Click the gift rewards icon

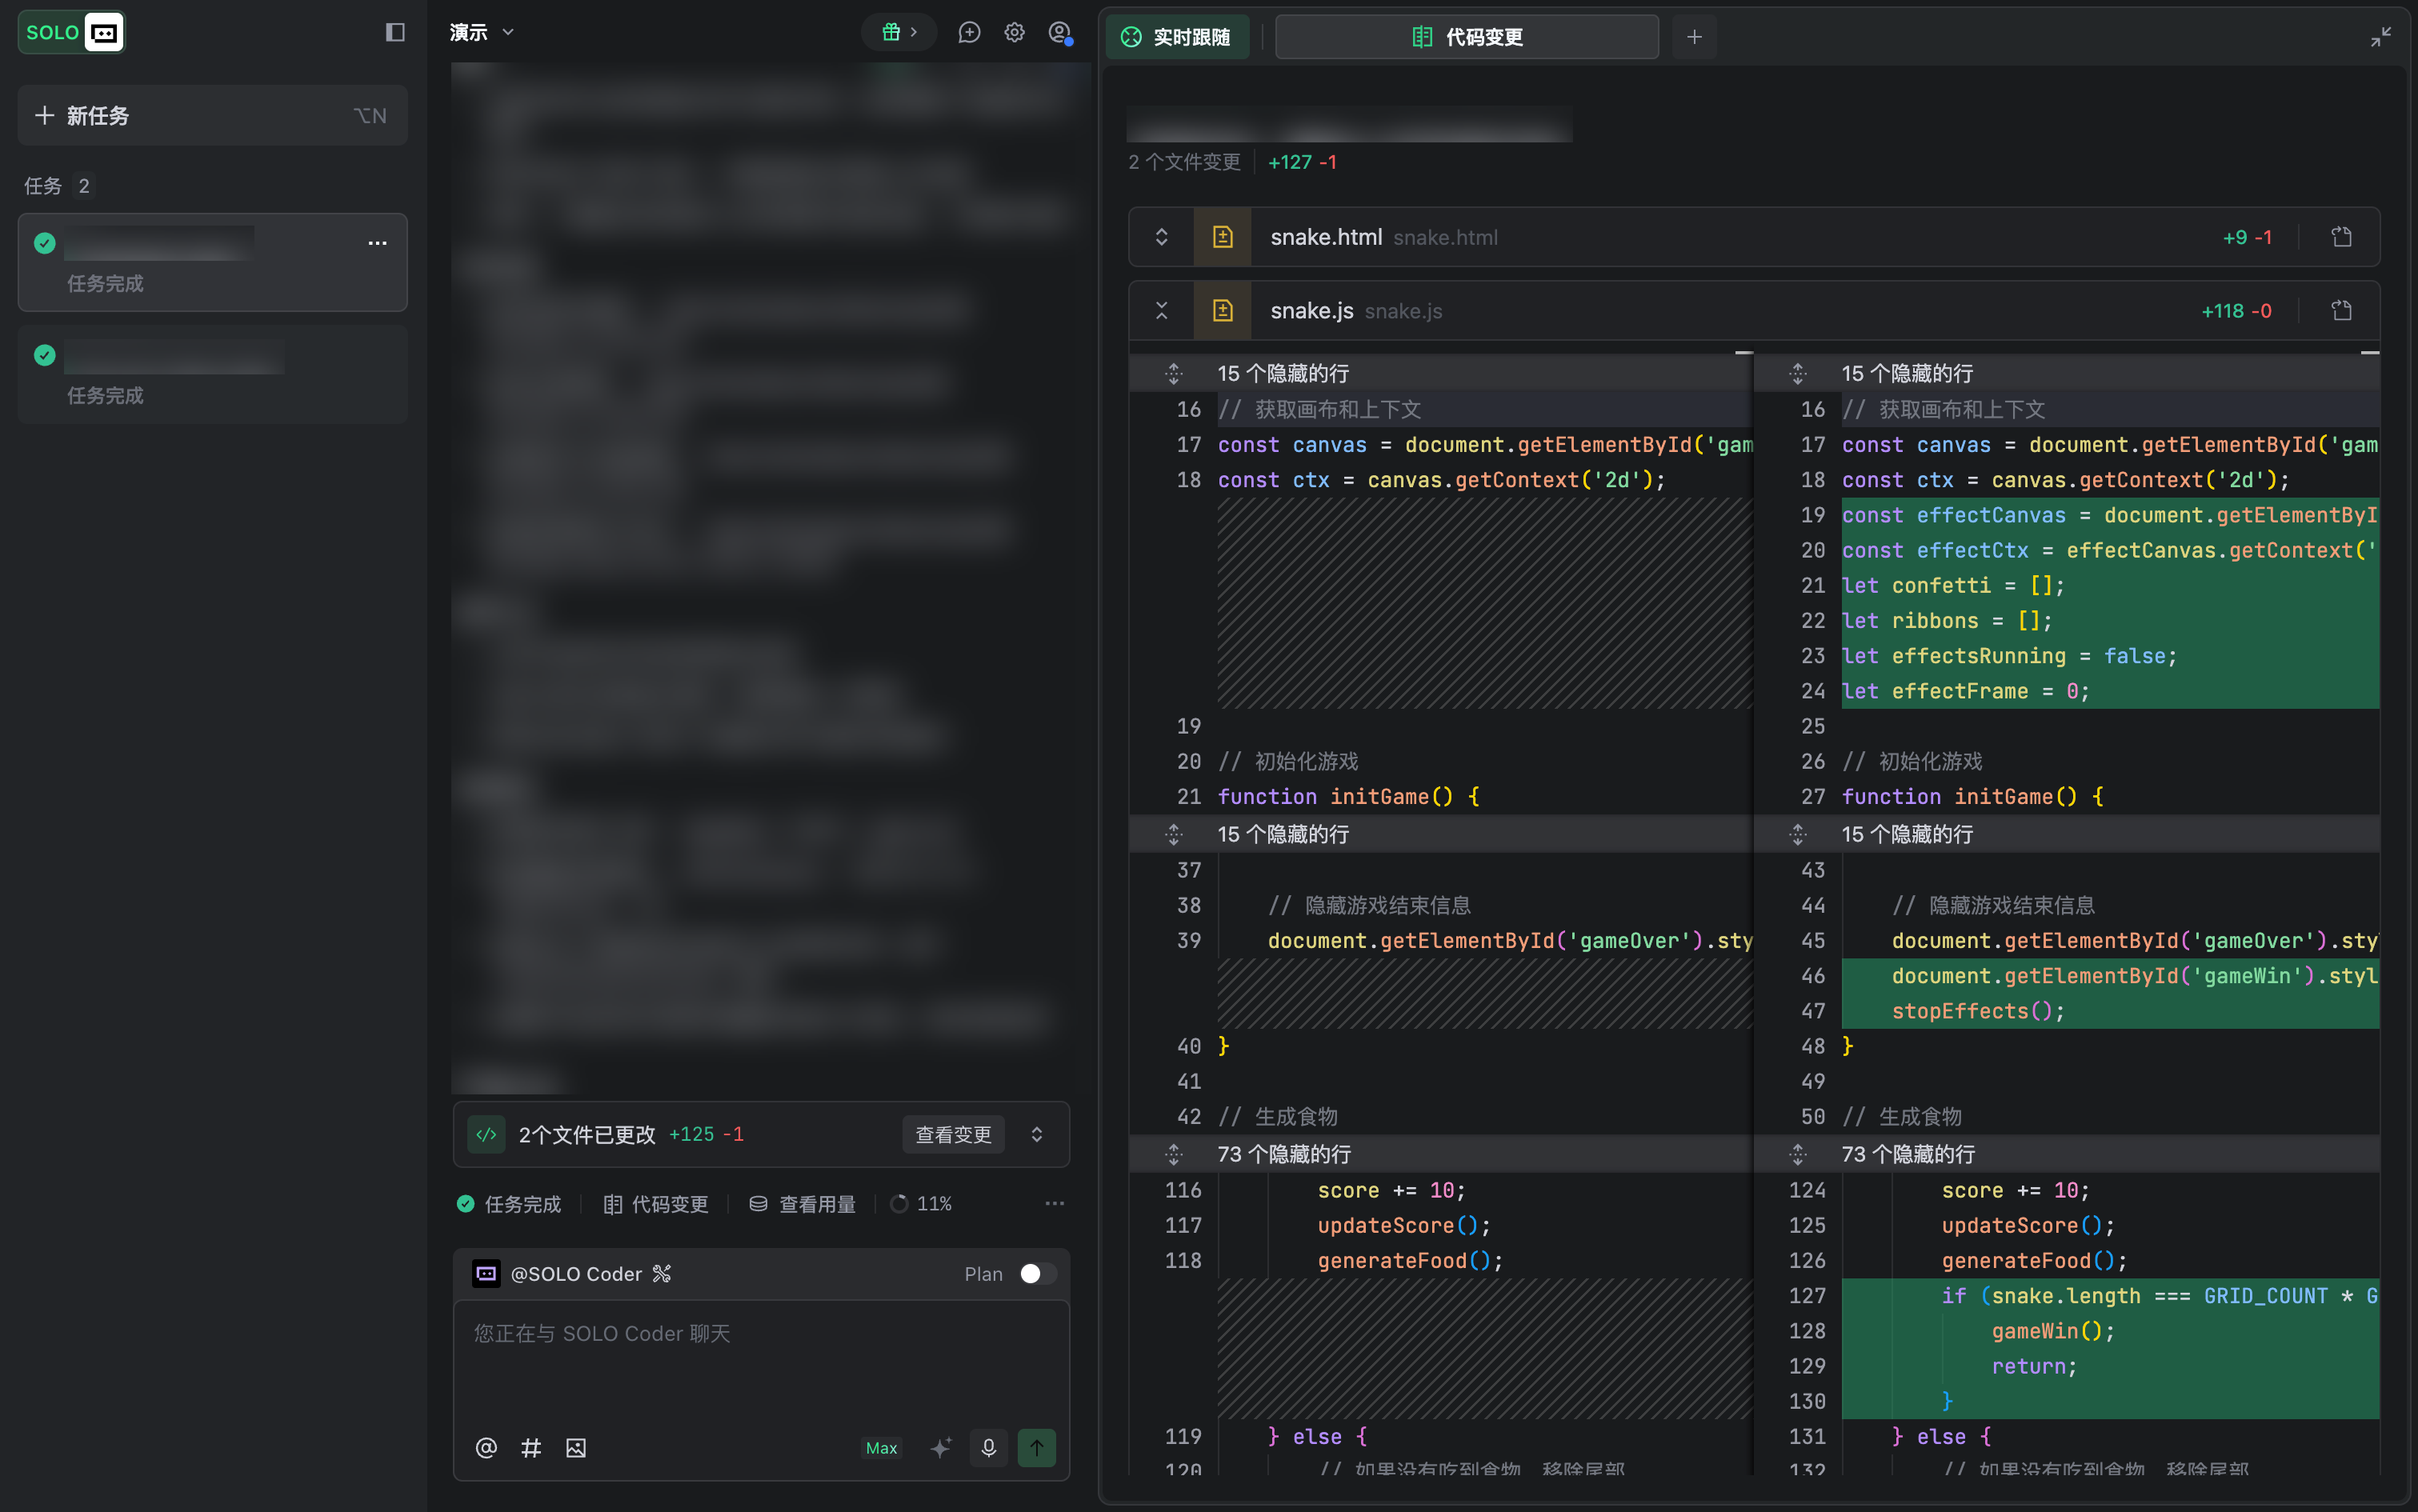coord(891,32)
